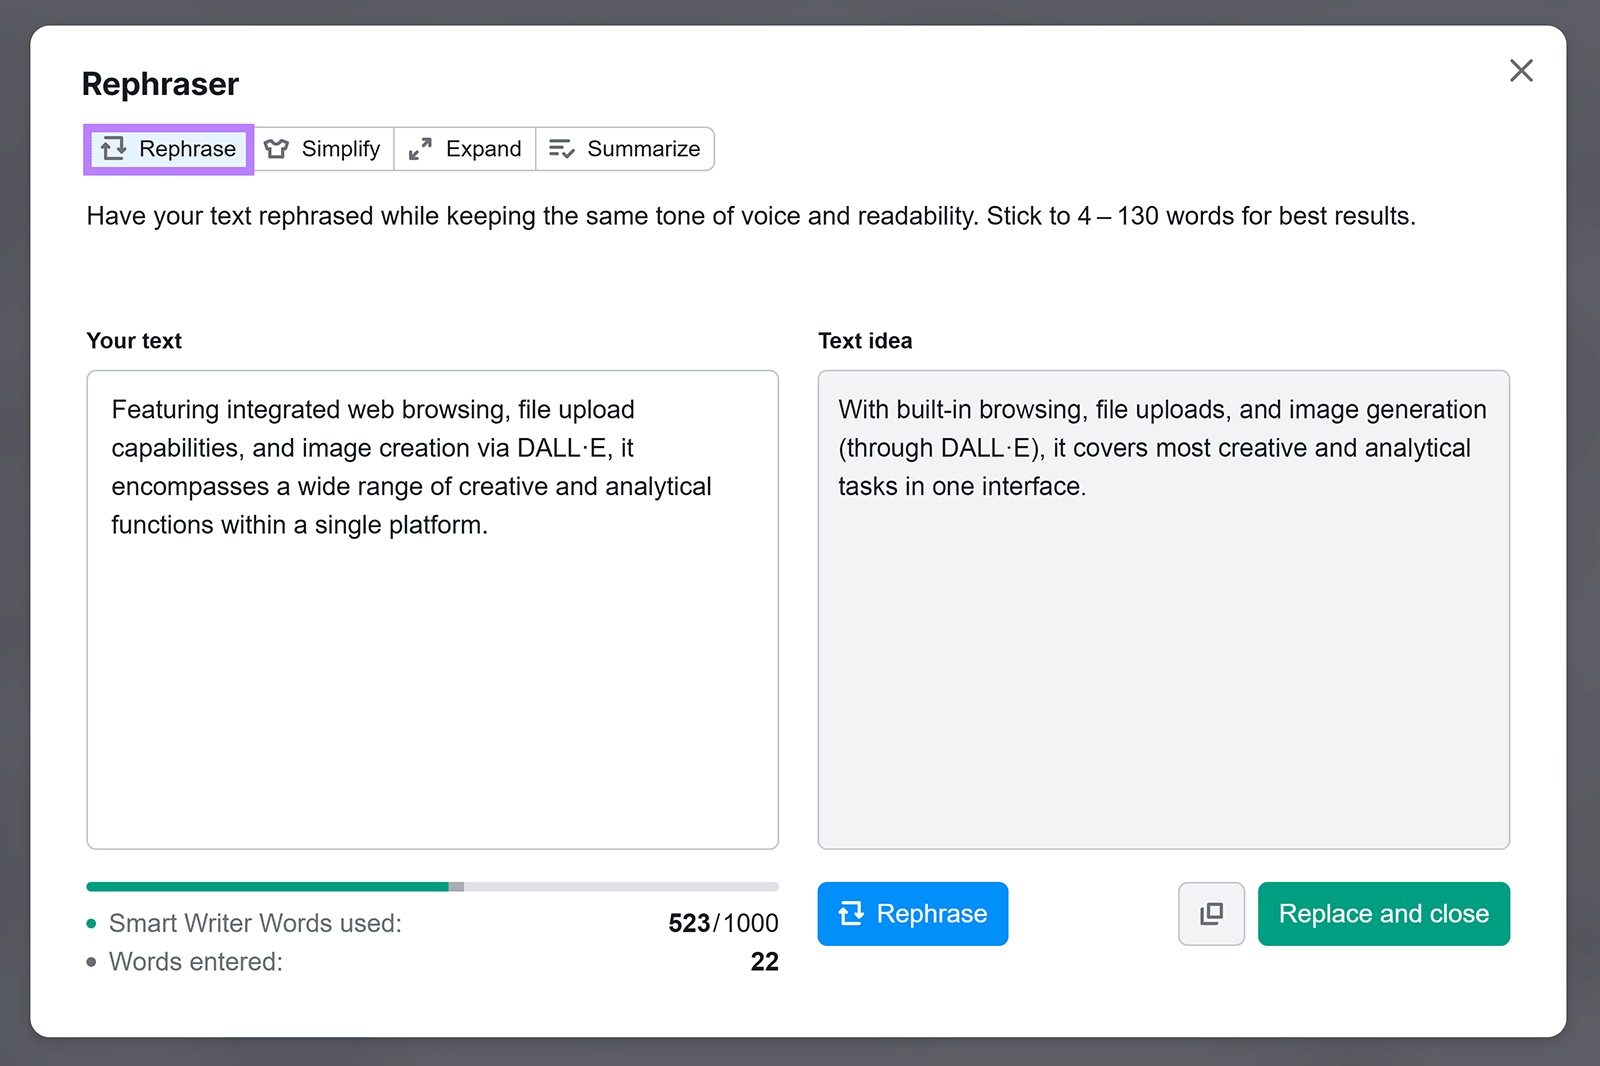Click the blue Rephrase button
Viewport: 1600px width, 1066px height.
(912, 913)
